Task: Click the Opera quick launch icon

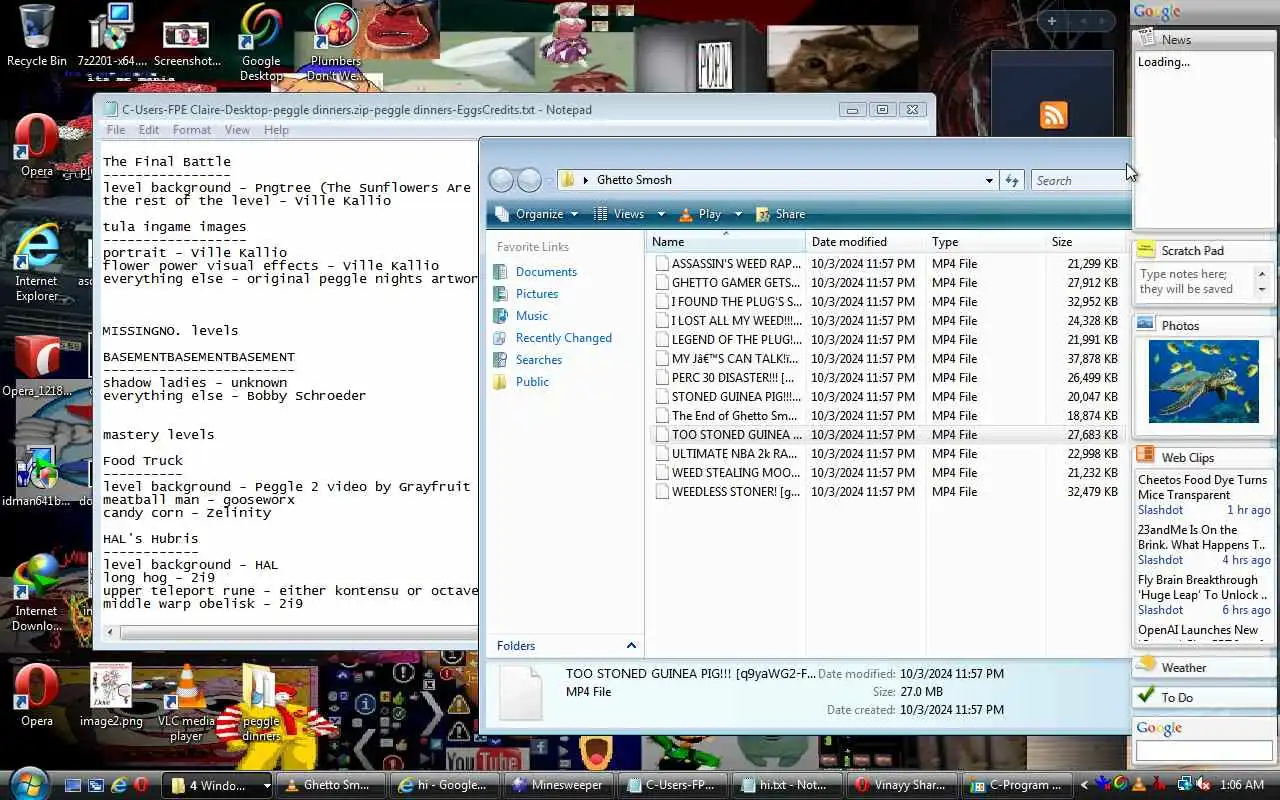Action: point(141,785)
